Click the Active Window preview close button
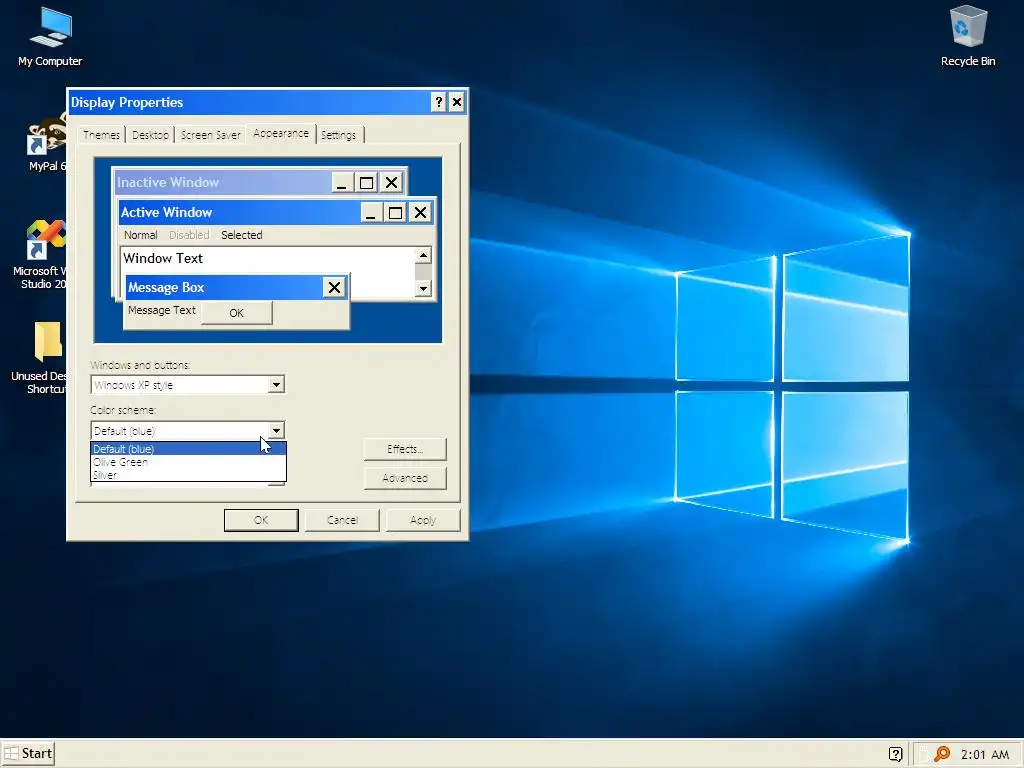Screen dimensions: 1024x768 pos(421,213)
